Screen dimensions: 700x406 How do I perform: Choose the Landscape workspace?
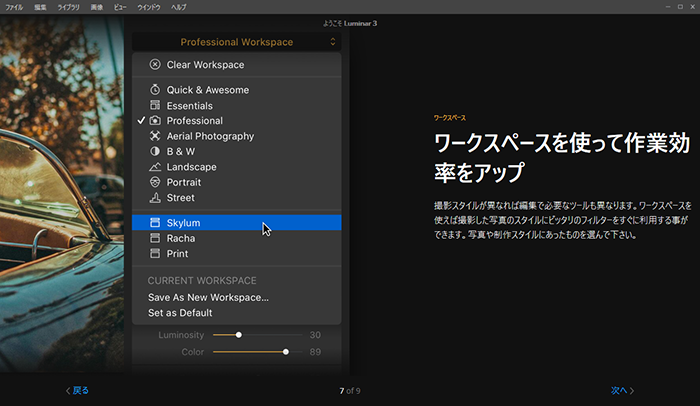[x=237, y=167]
